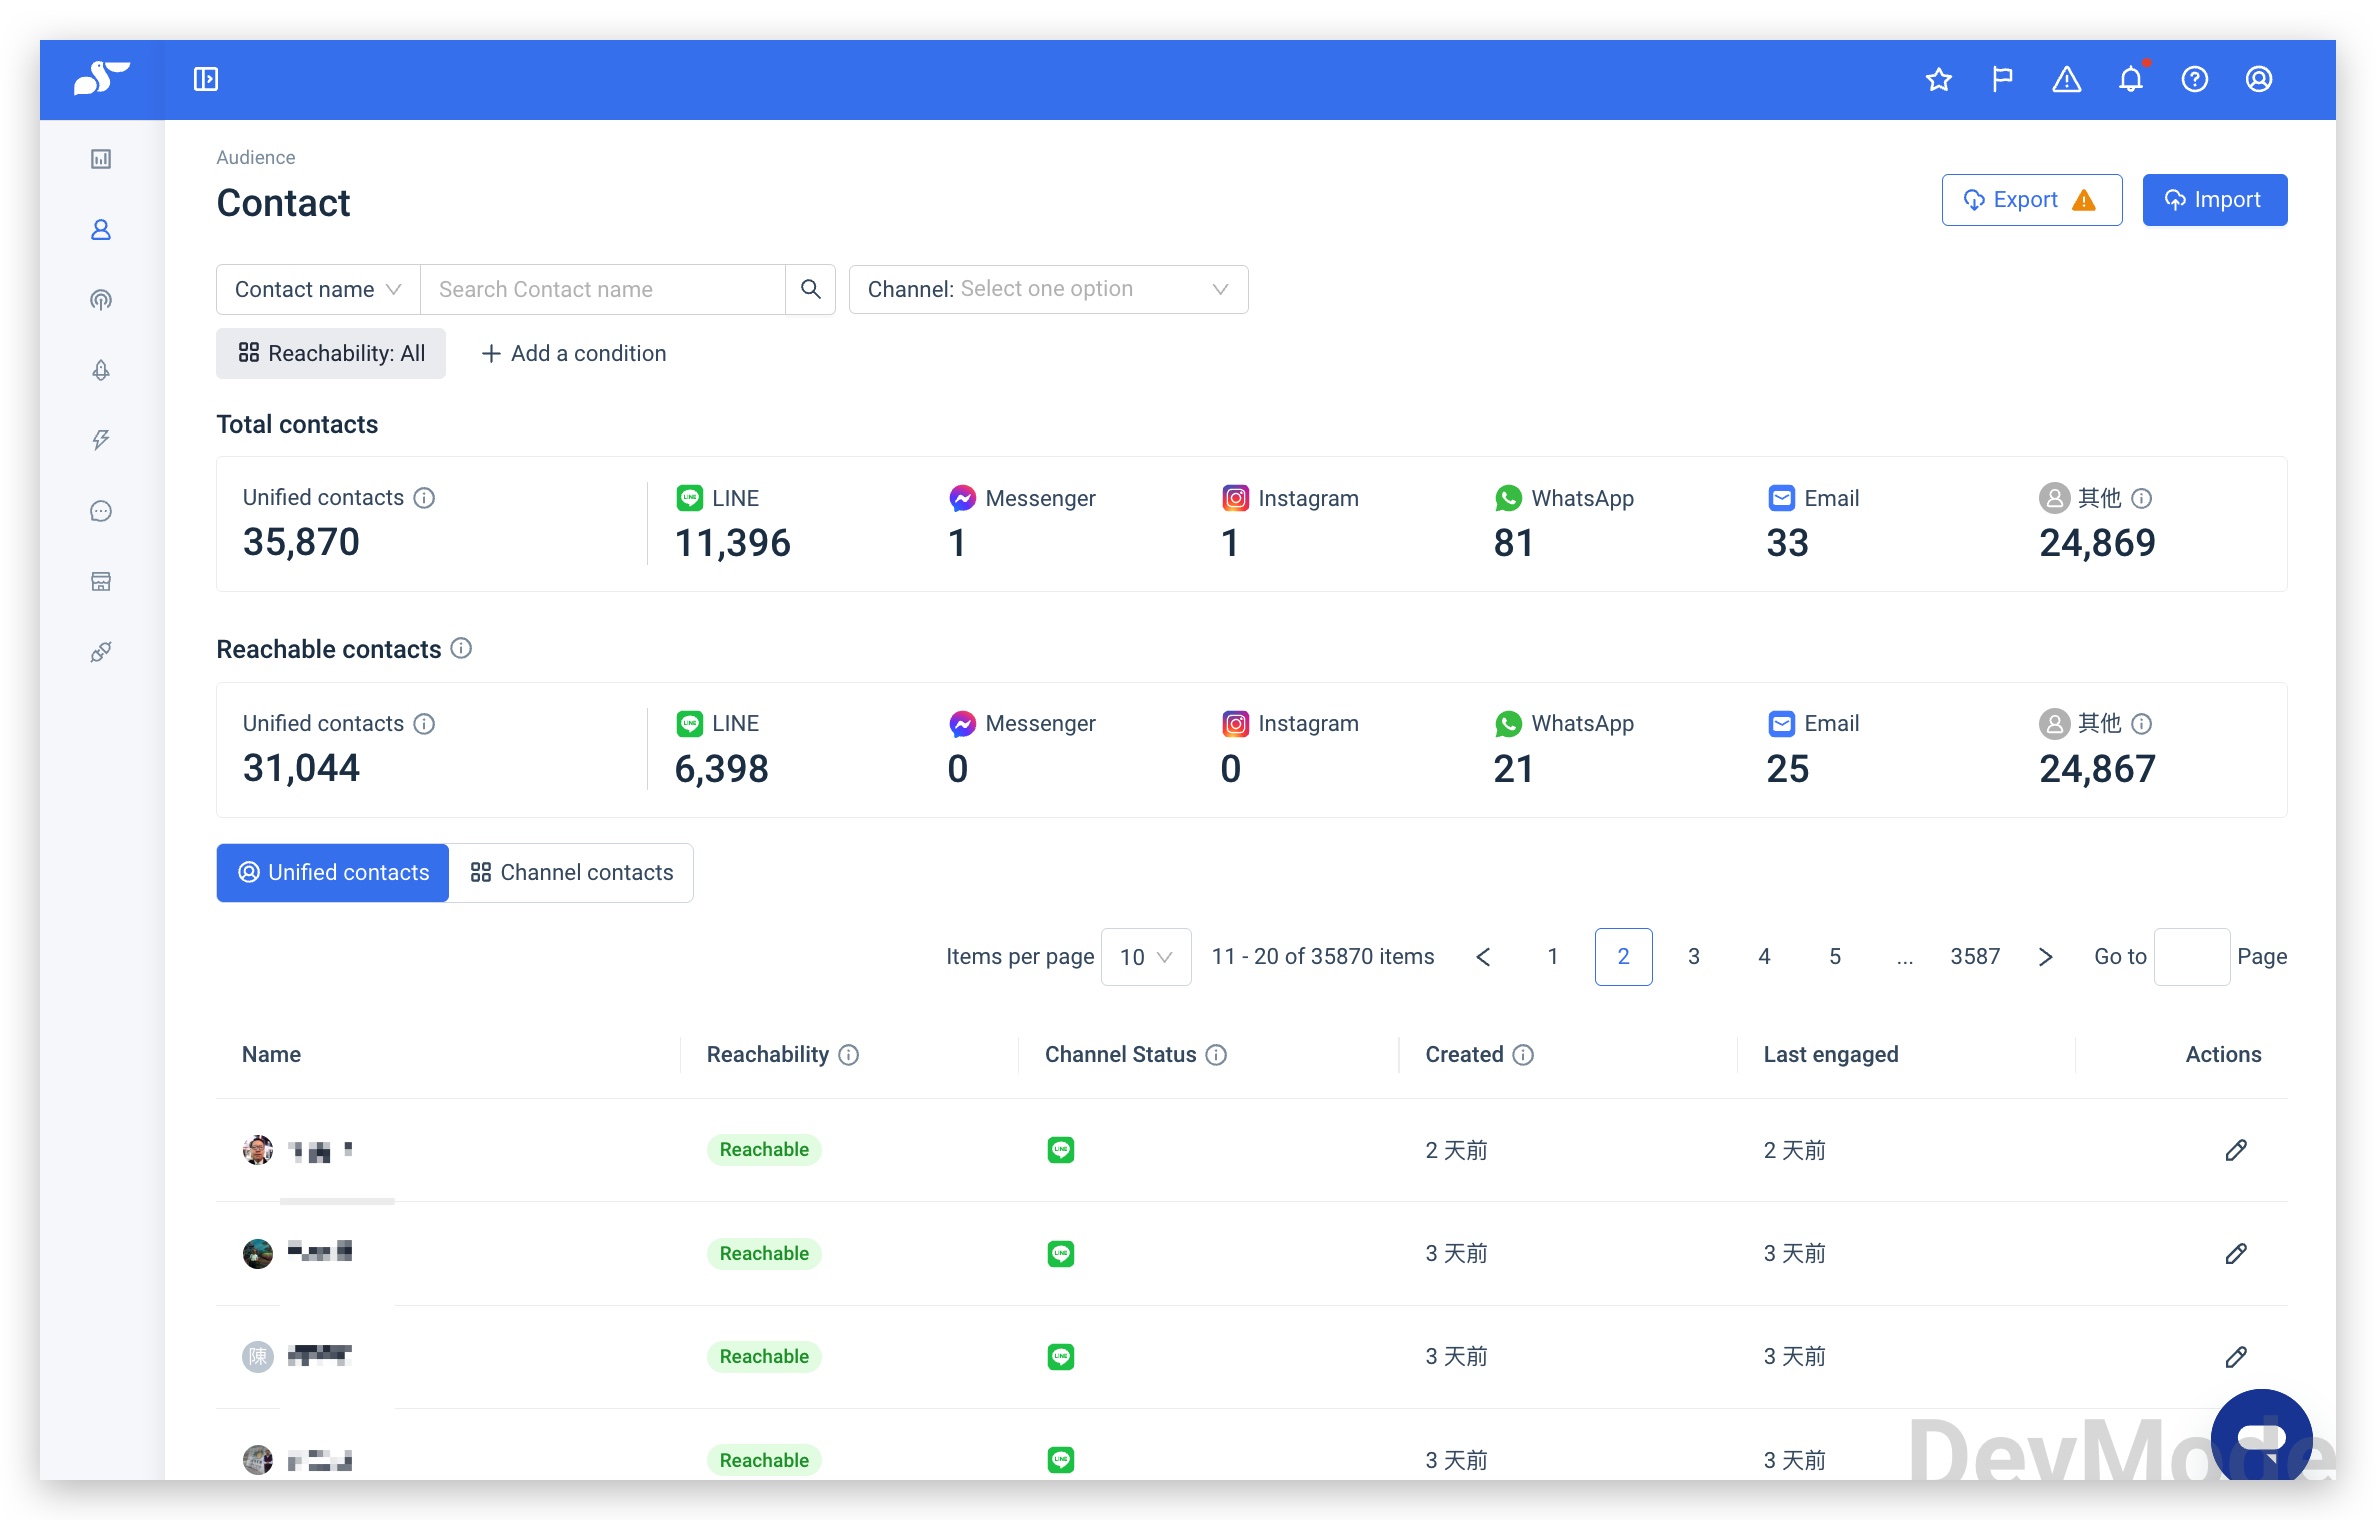Click the Last engaged column header
The image size is (2376, 1520).
point(1831,1055)
